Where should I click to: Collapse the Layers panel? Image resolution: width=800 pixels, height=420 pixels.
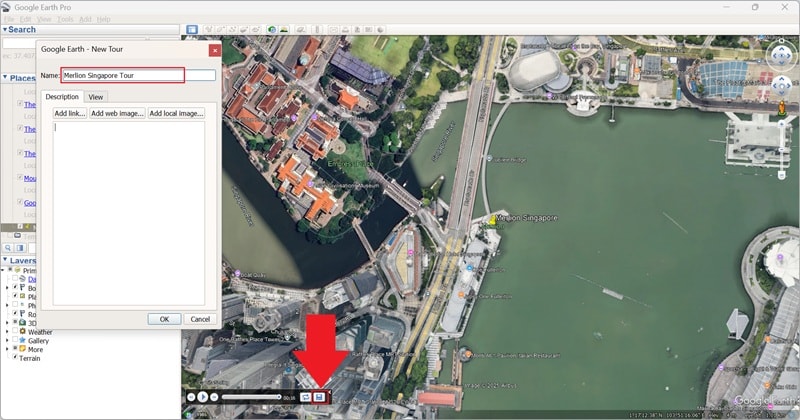click(5, 260)
